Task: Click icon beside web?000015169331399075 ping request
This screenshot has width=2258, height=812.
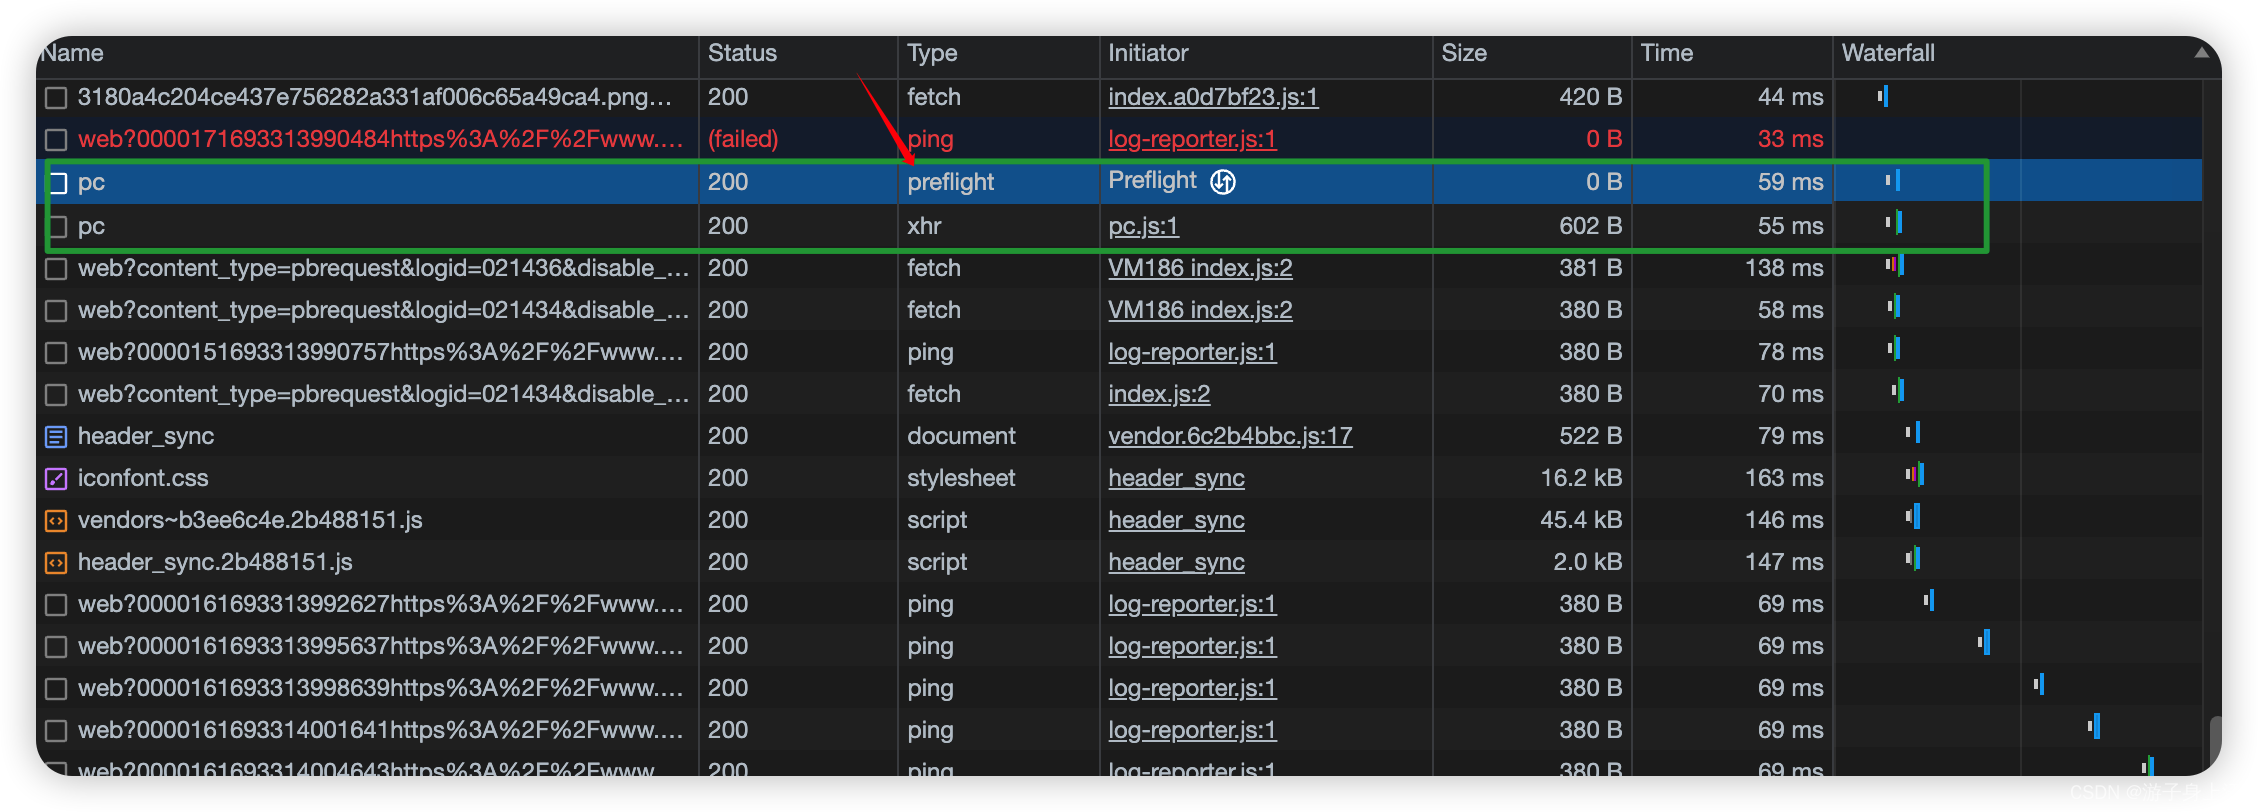Action: 56,353
